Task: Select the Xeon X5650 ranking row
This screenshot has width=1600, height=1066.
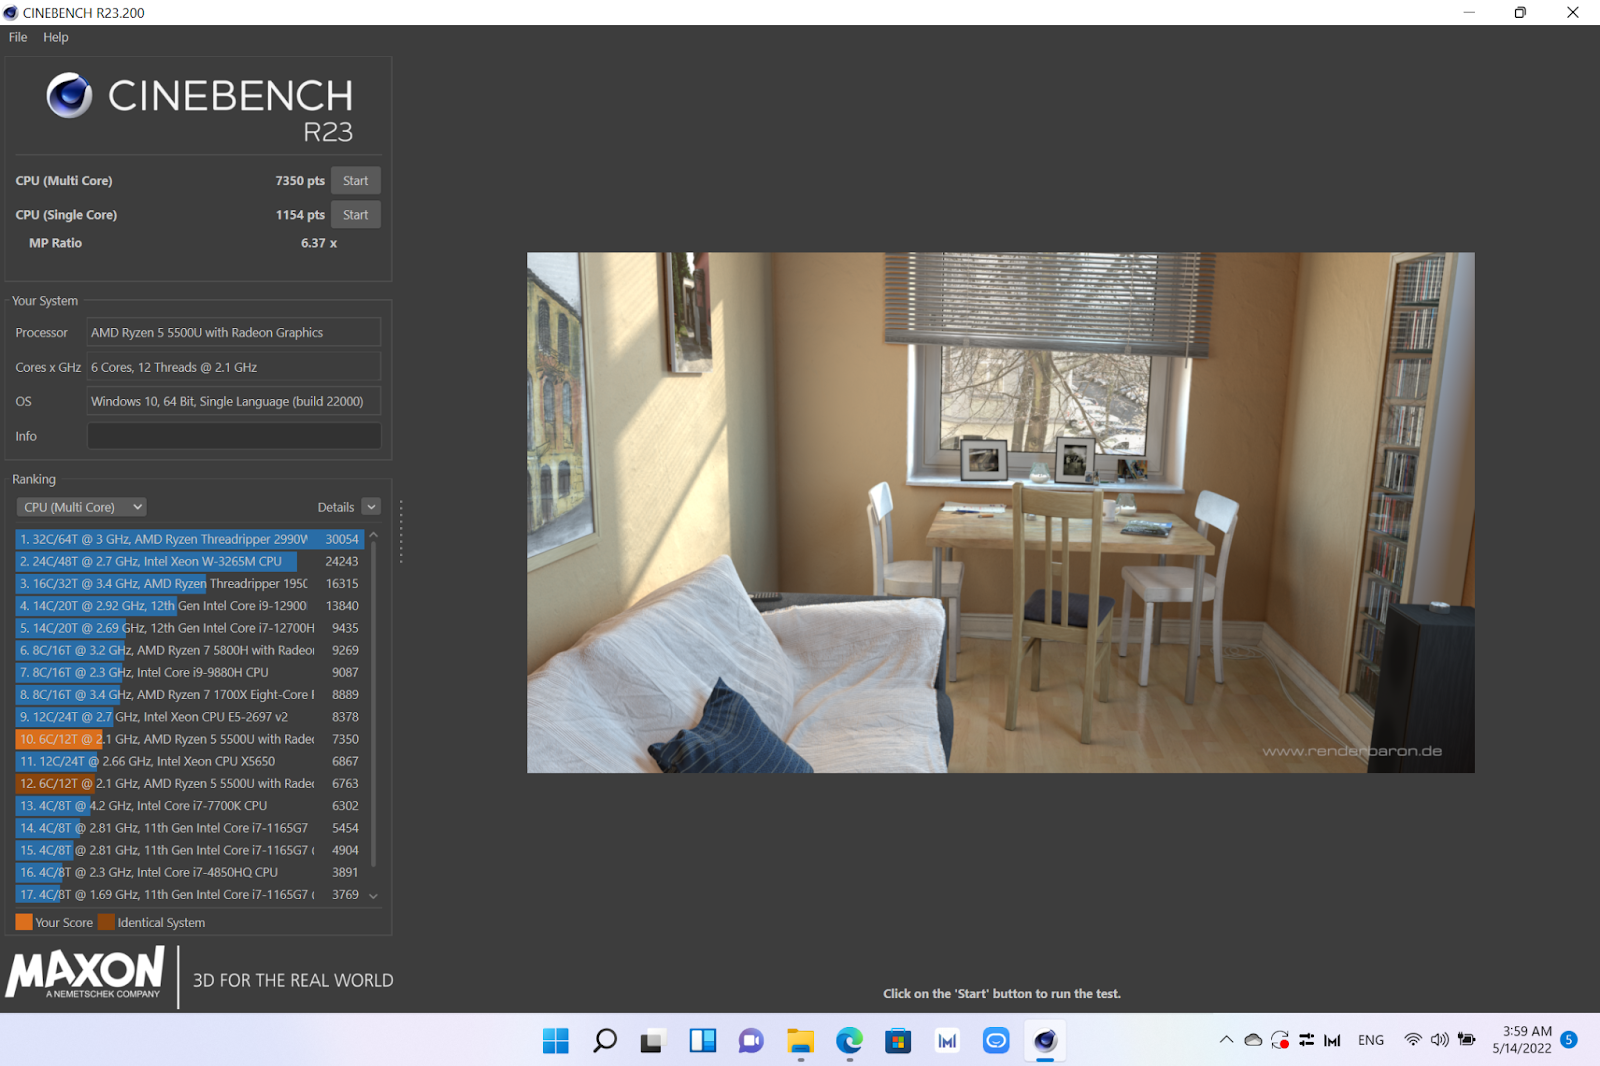Action: (x=189, y=761)
